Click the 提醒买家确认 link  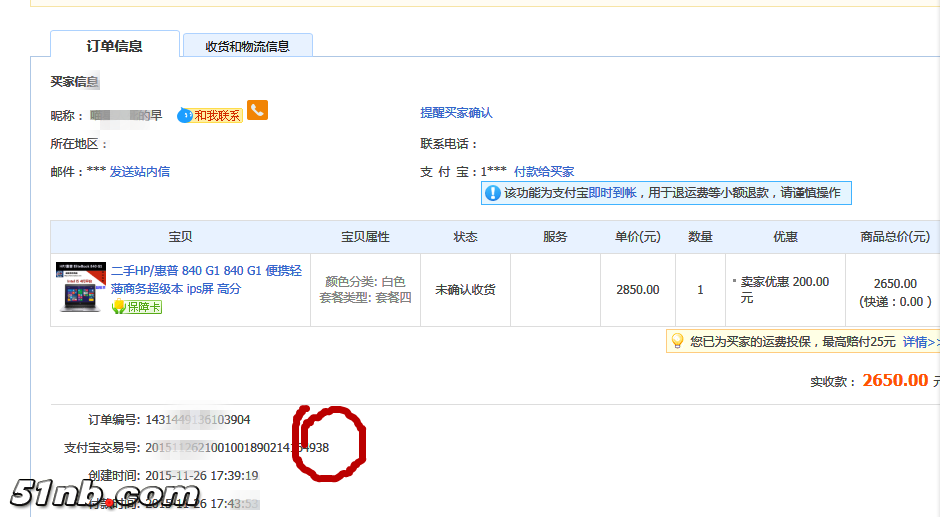pyautogui.click(x=456, y=113)
